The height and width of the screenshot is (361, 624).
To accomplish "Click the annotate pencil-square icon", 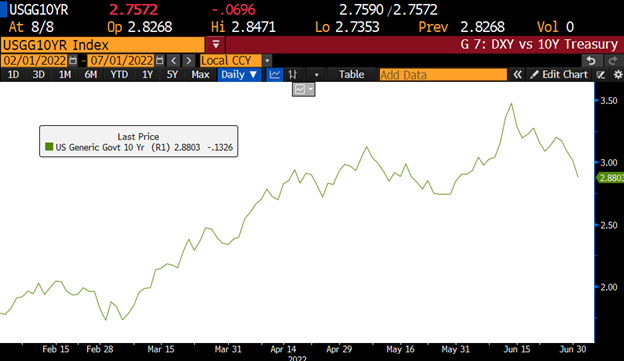I will tap(601, 75).
